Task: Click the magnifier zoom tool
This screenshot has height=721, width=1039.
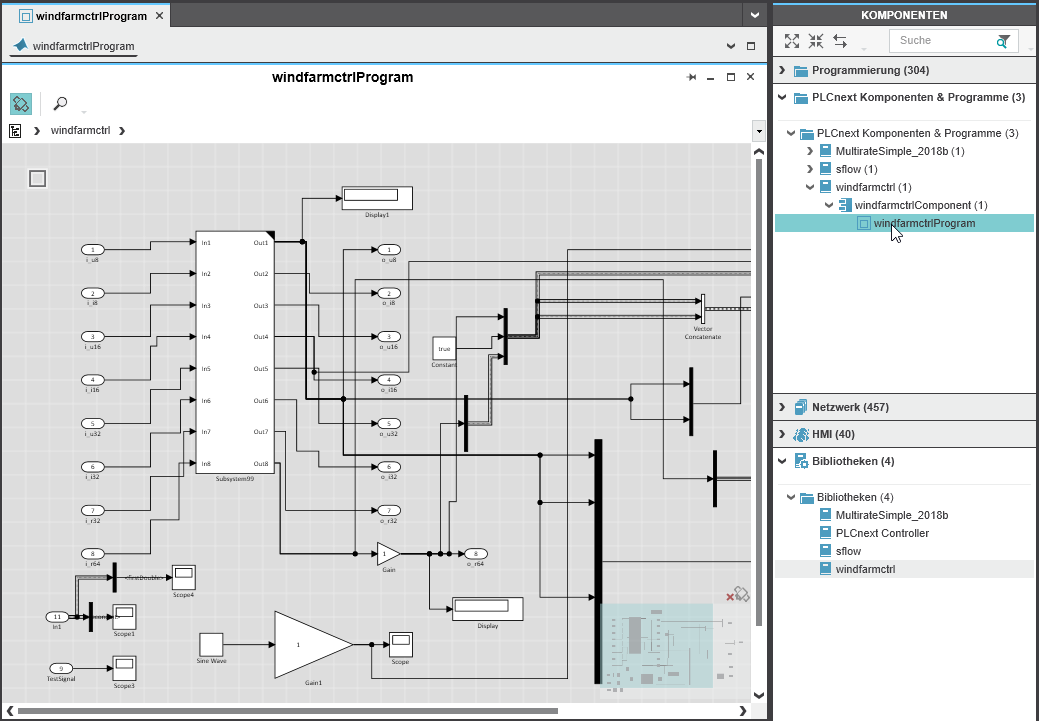Action: 60,103
